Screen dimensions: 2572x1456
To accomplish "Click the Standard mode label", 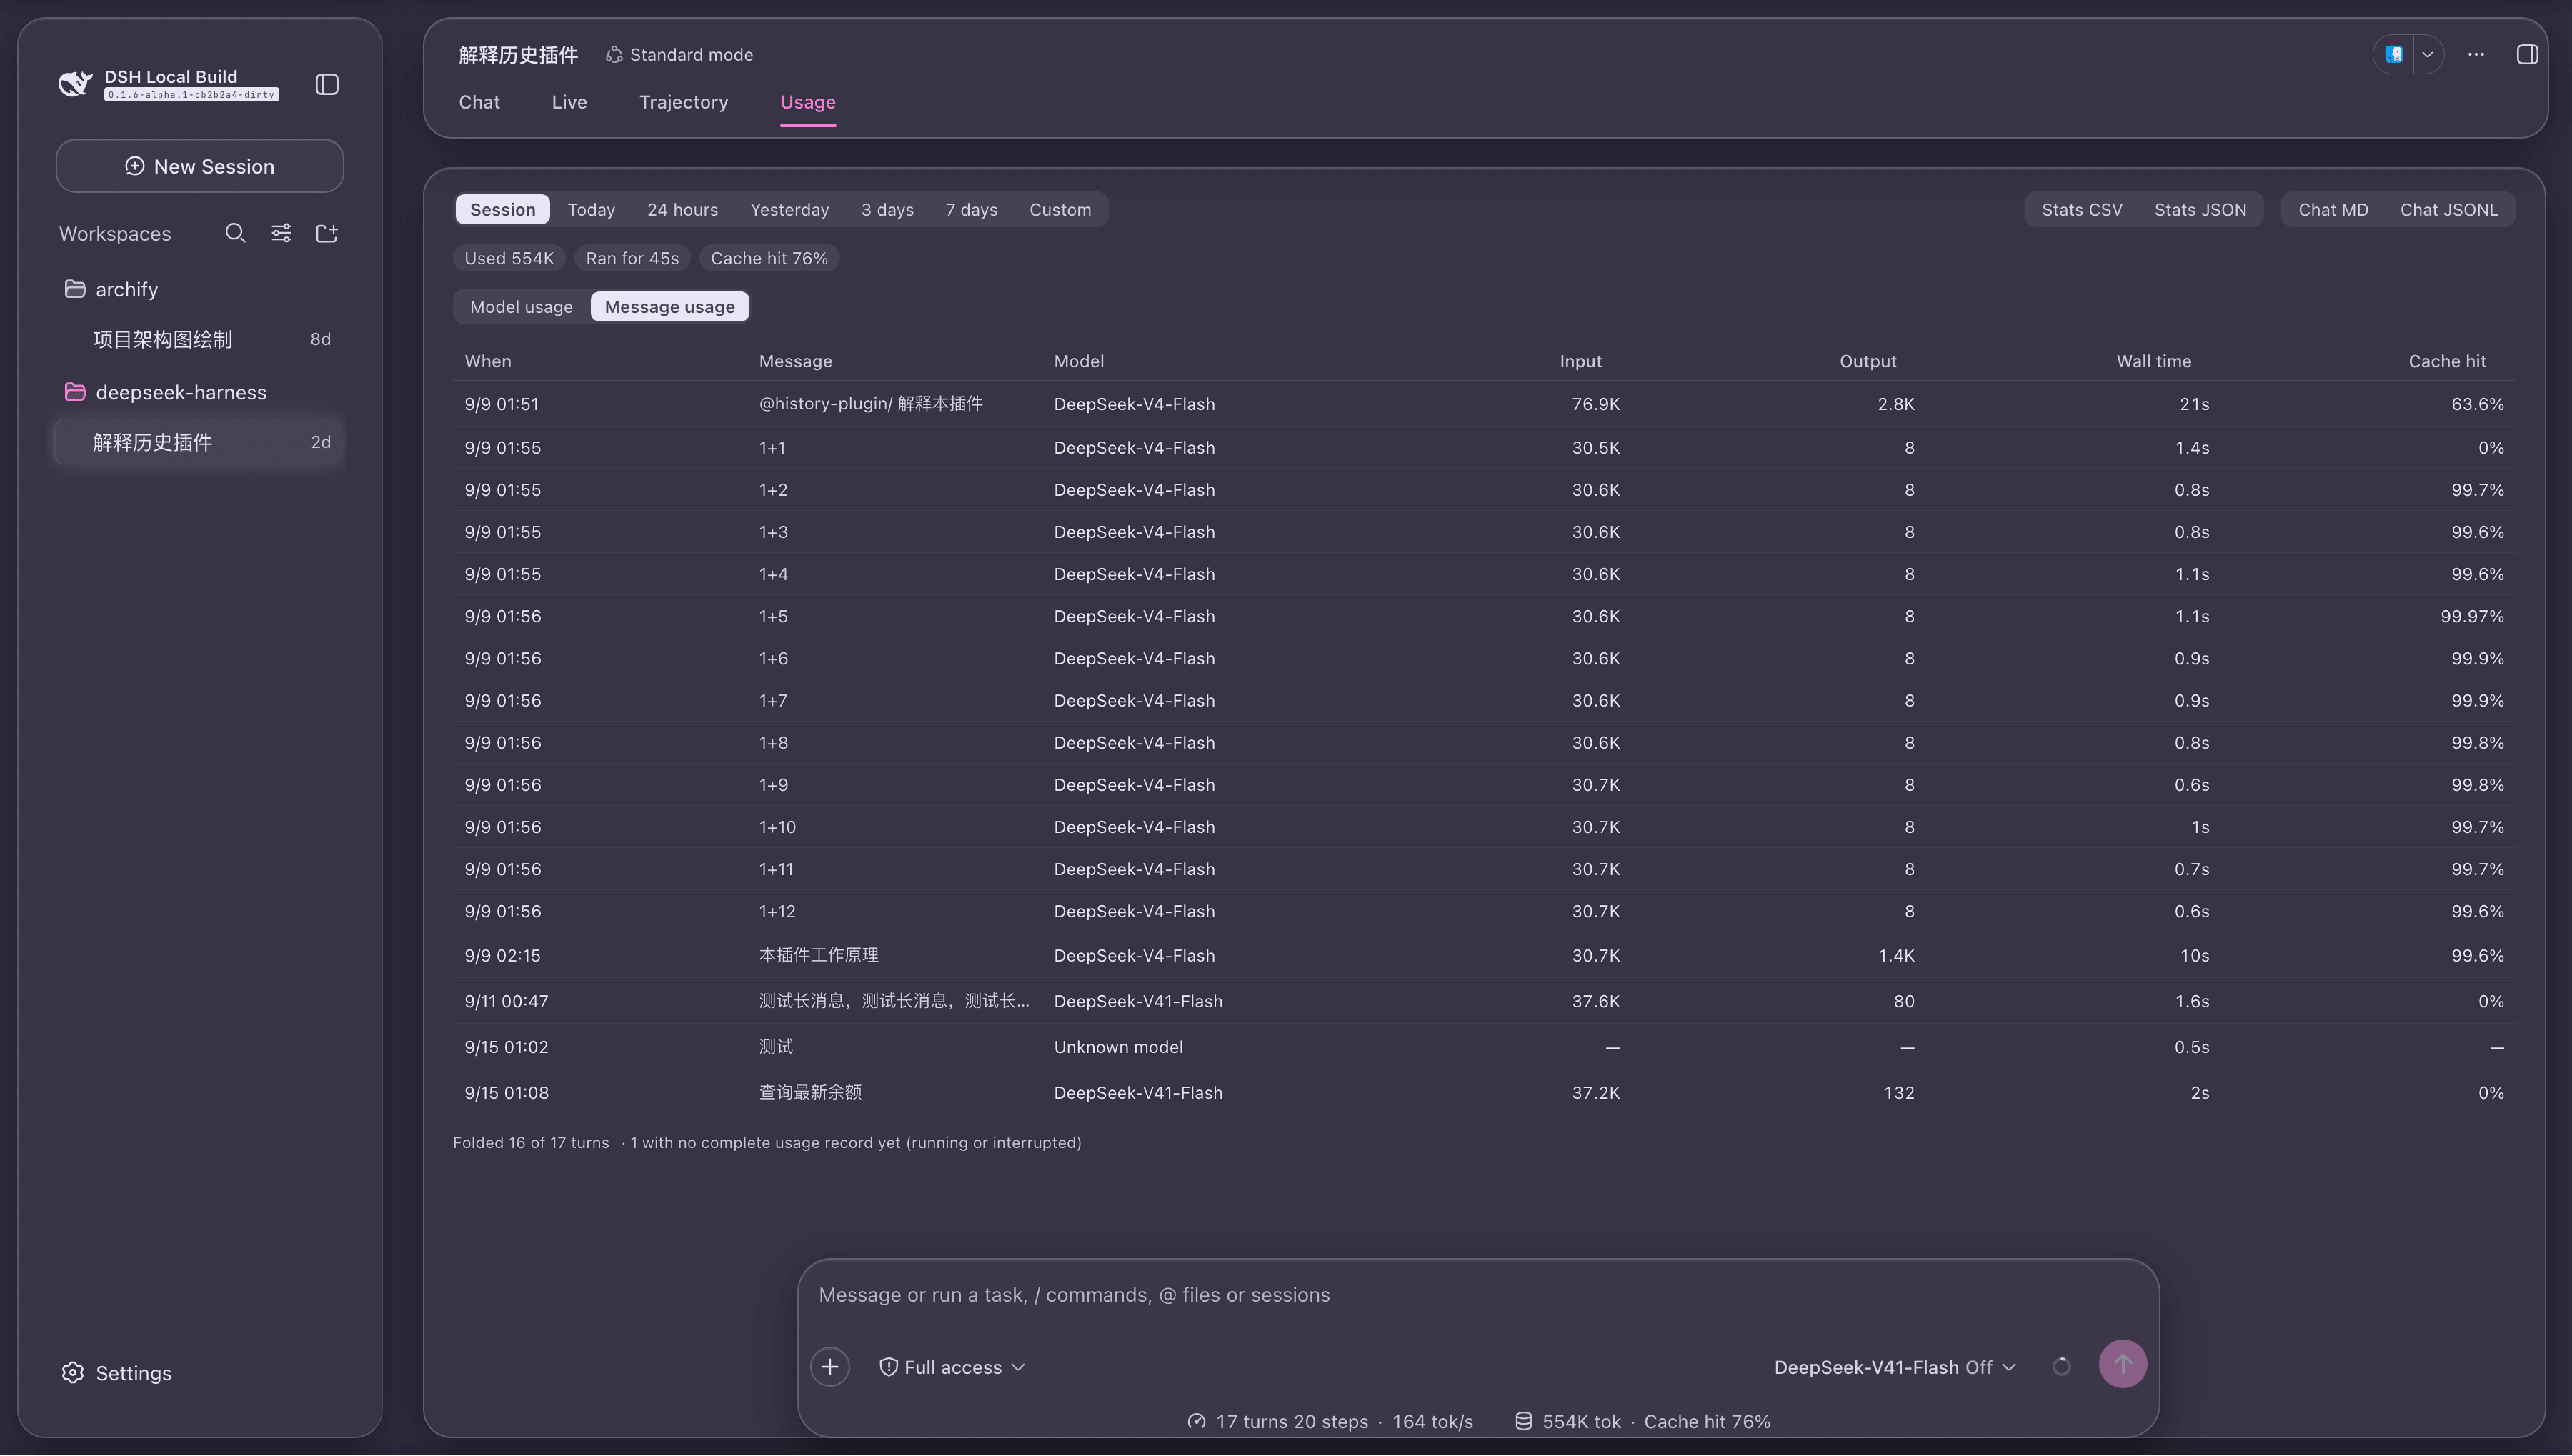I will (x=691, y=55).
